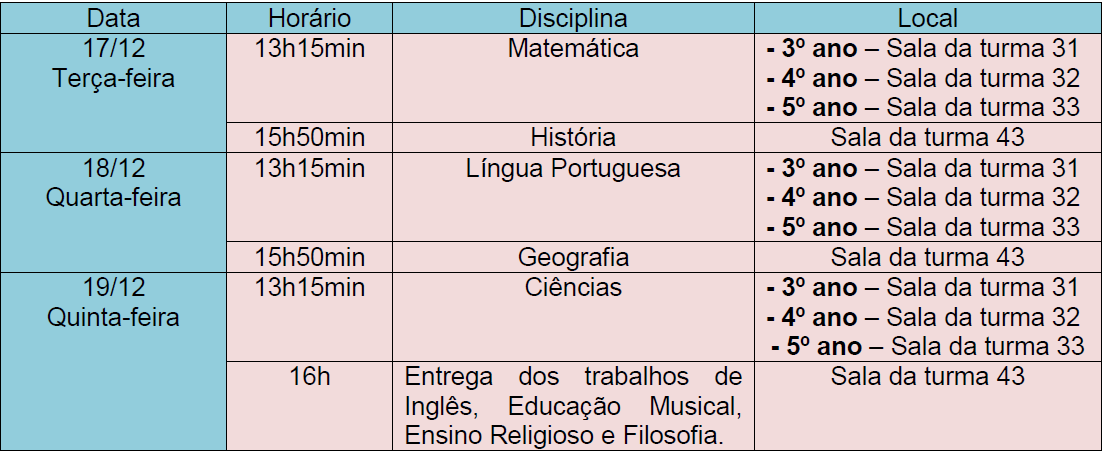This screenshot has width=1102, height=454.
Task: Click the 5º ano line in Ciências row
Action: point(928,346)
